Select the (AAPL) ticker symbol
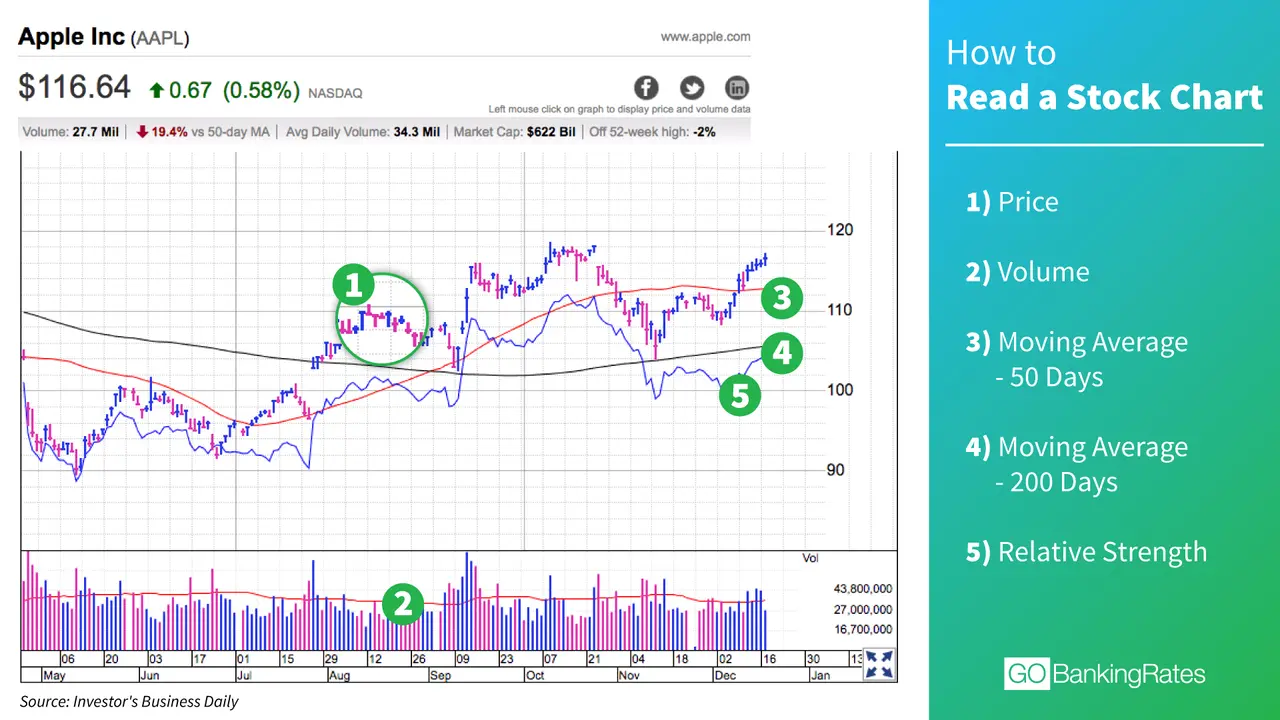The image size is (1280, 720). [x=160, y=38]
